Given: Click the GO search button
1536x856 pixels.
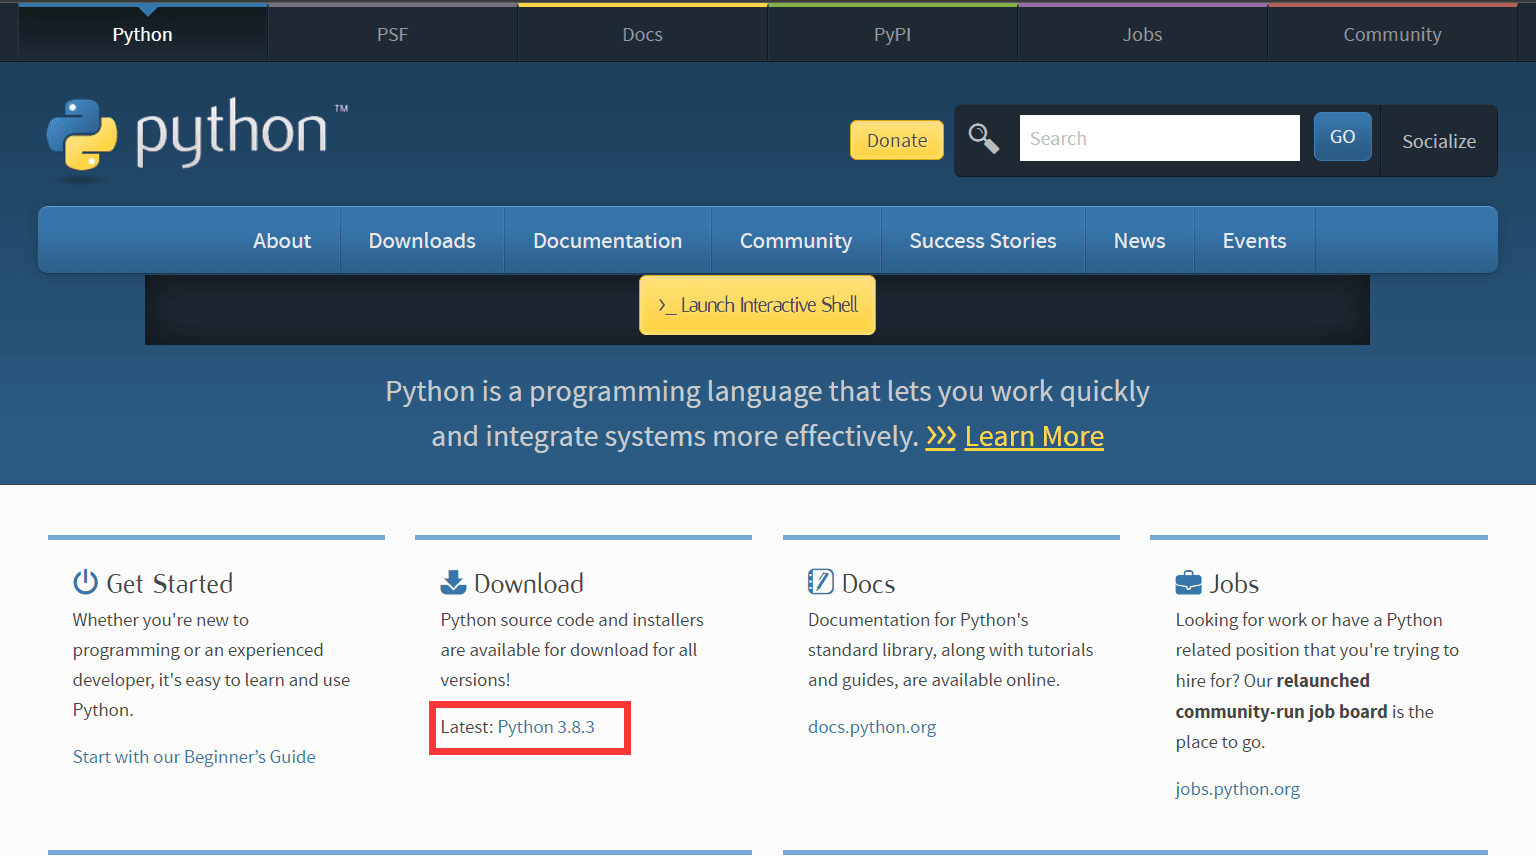Looking at the screenshot, I should [1343, 137].
